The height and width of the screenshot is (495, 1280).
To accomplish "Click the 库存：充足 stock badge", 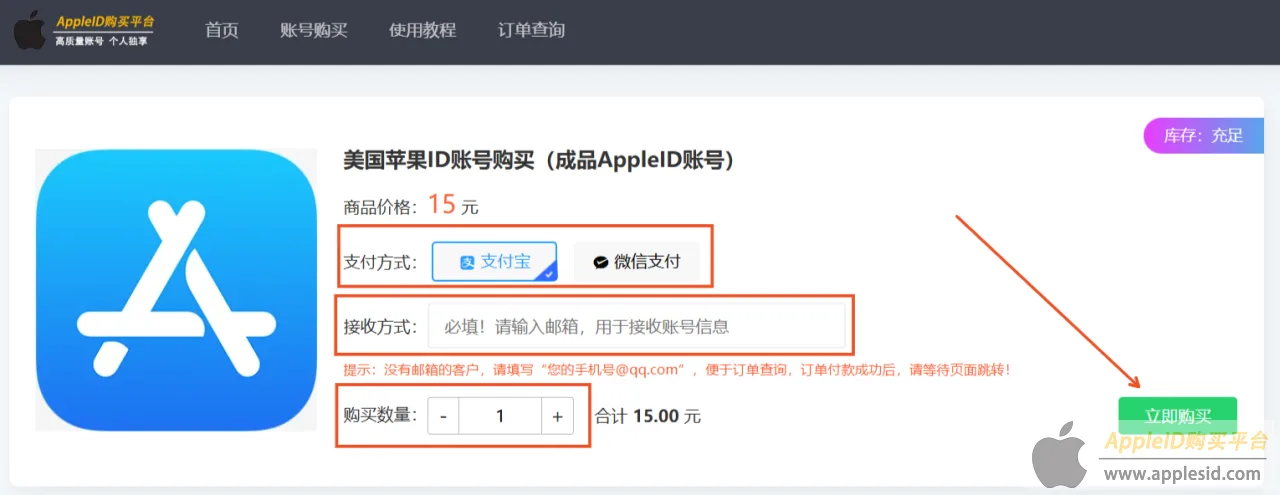I will coord(1203,136).
